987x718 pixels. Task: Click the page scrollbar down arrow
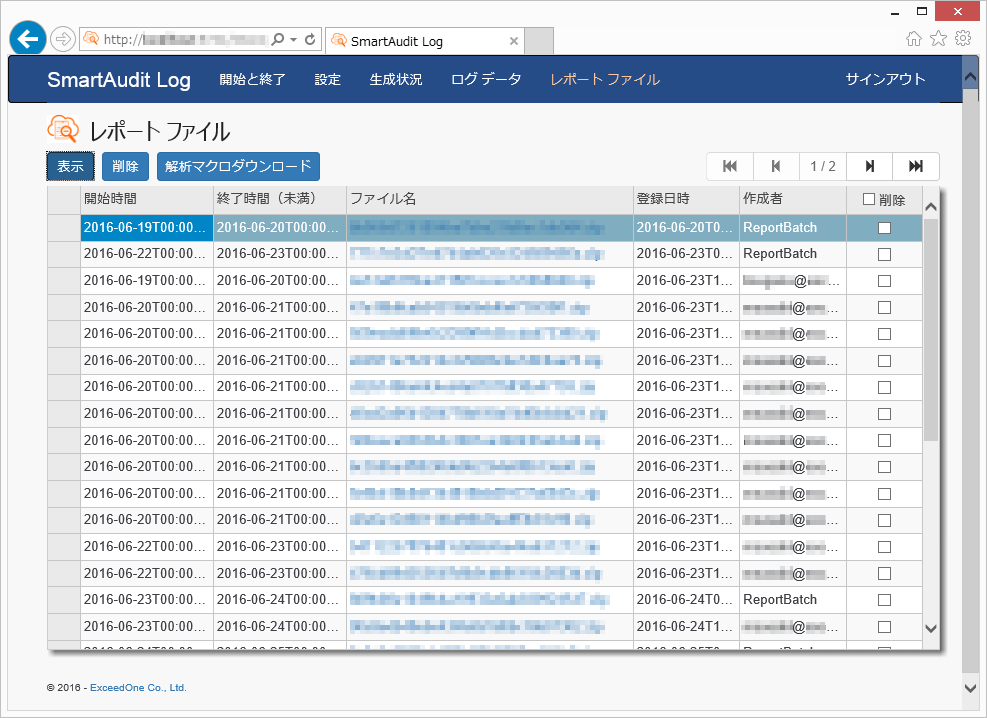[971, 688]
